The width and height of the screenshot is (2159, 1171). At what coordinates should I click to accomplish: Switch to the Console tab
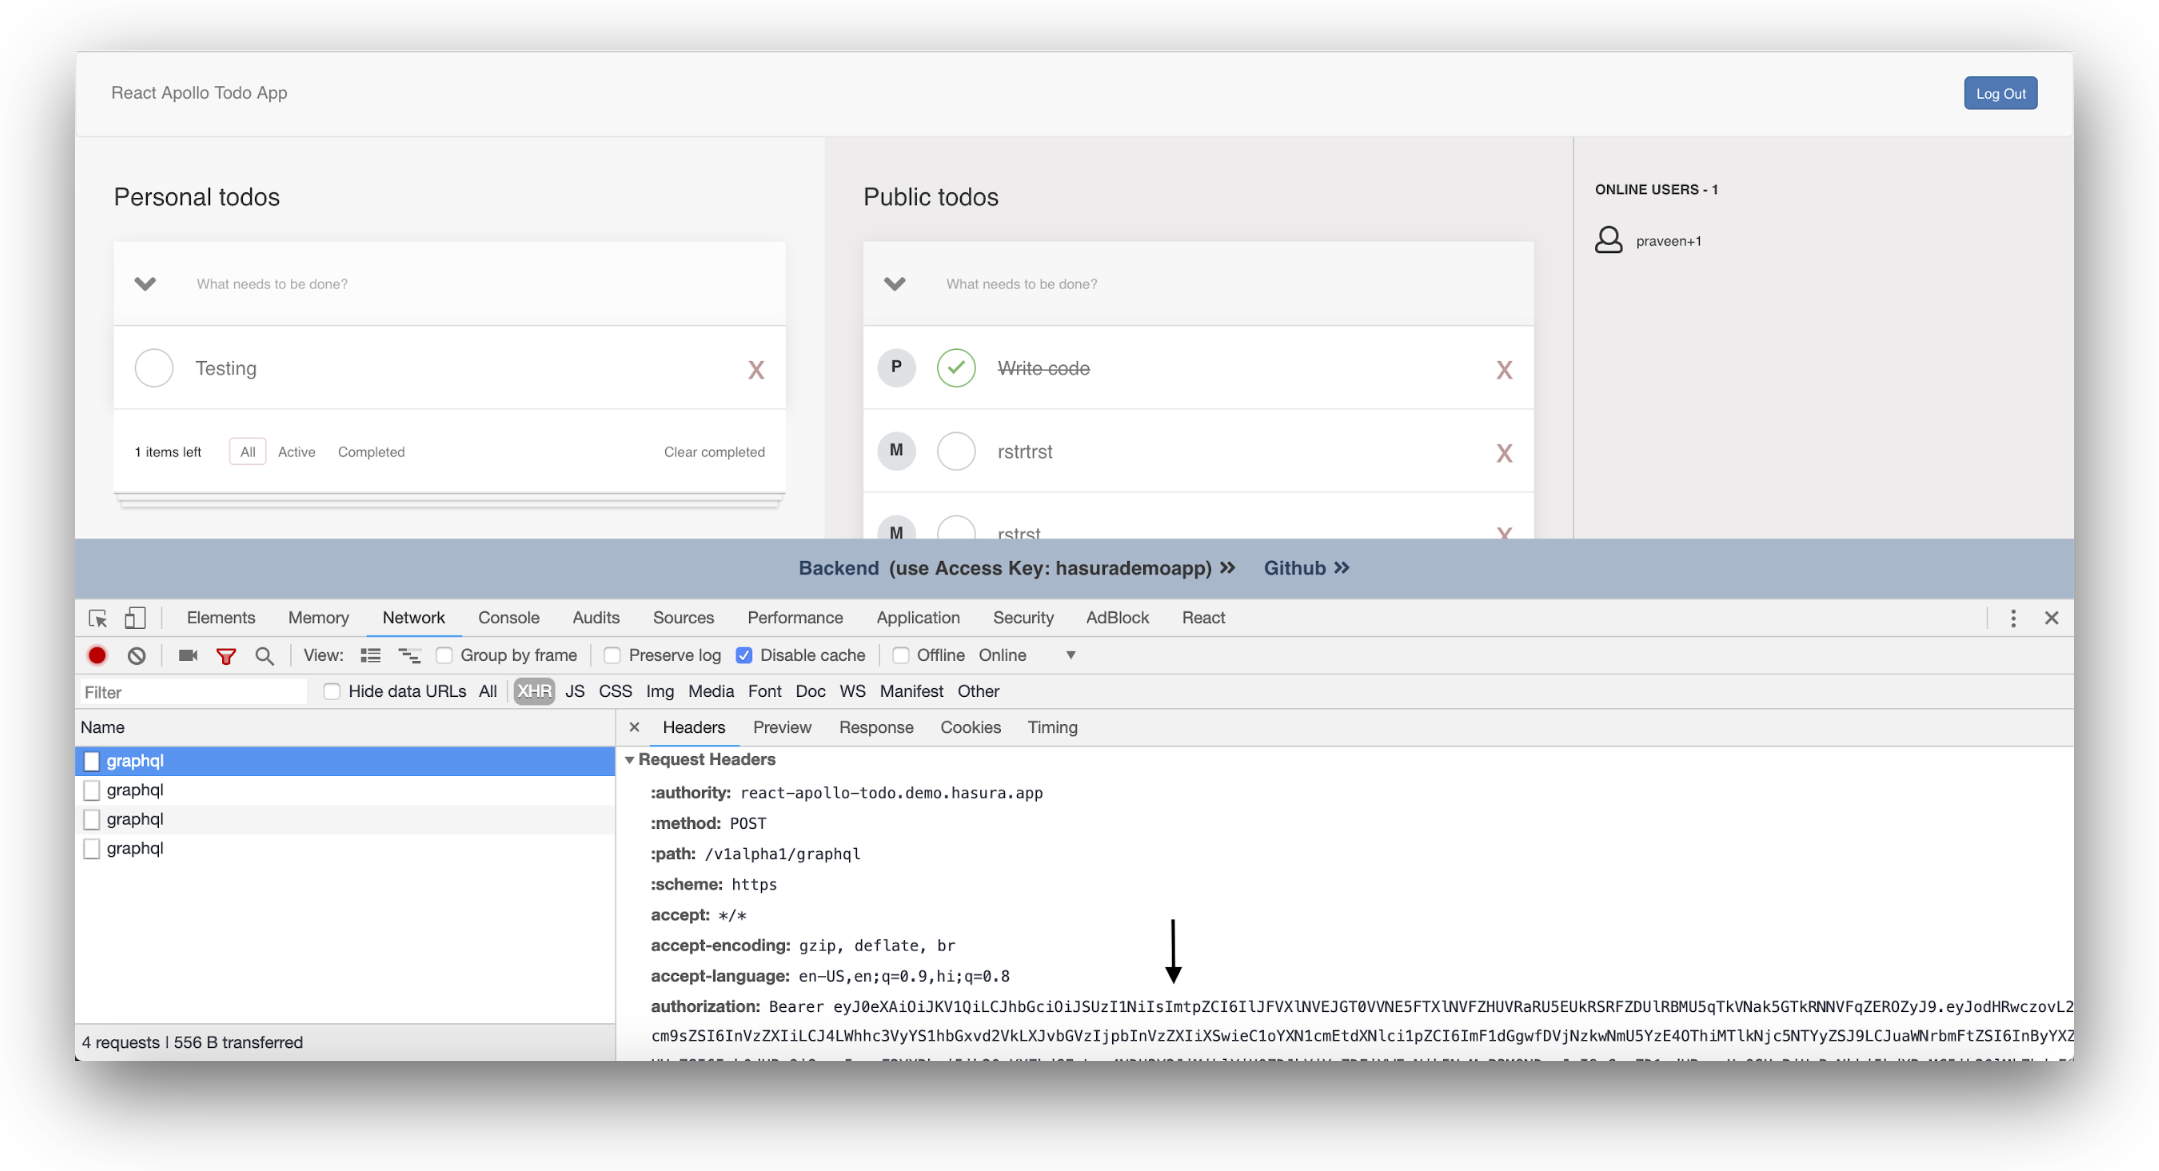(x=508, y=618)
